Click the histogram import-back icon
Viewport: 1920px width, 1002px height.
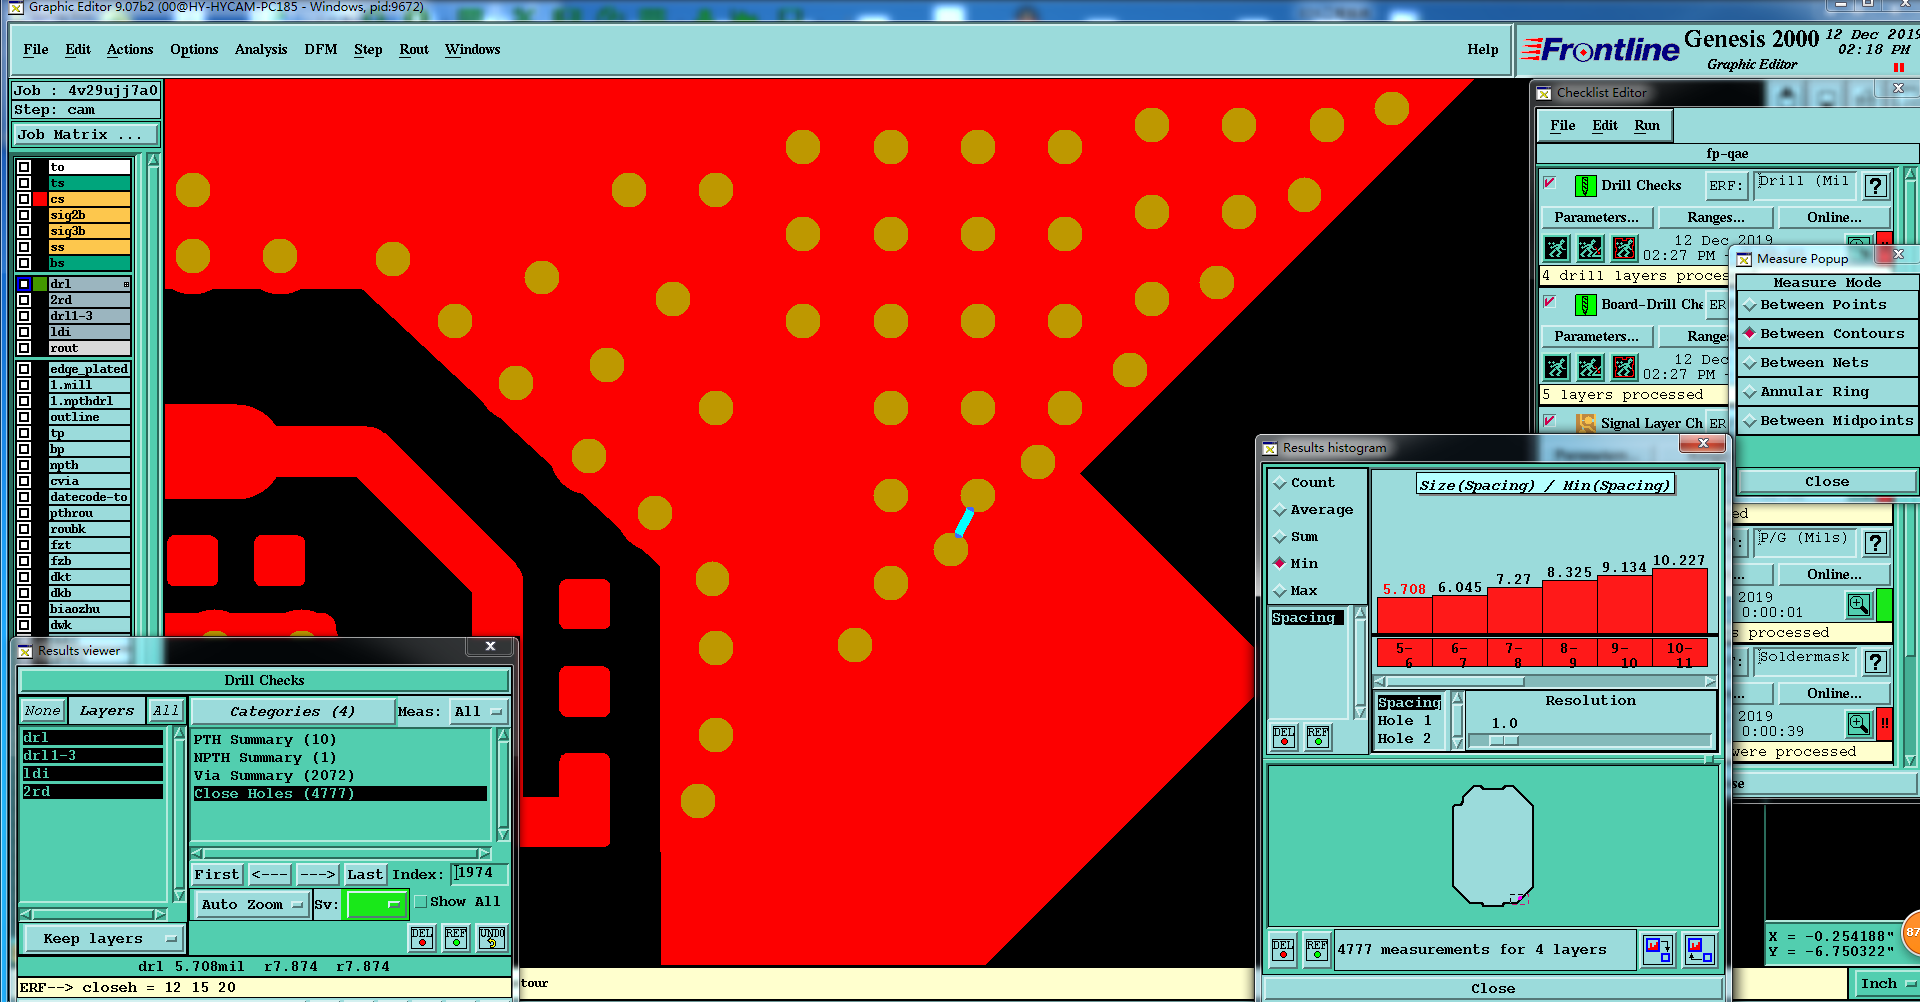tap(1699, 949)
